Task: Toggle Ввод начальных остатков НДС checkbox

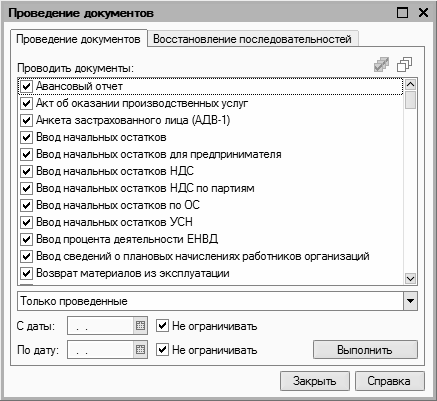Action: [26, 171]
